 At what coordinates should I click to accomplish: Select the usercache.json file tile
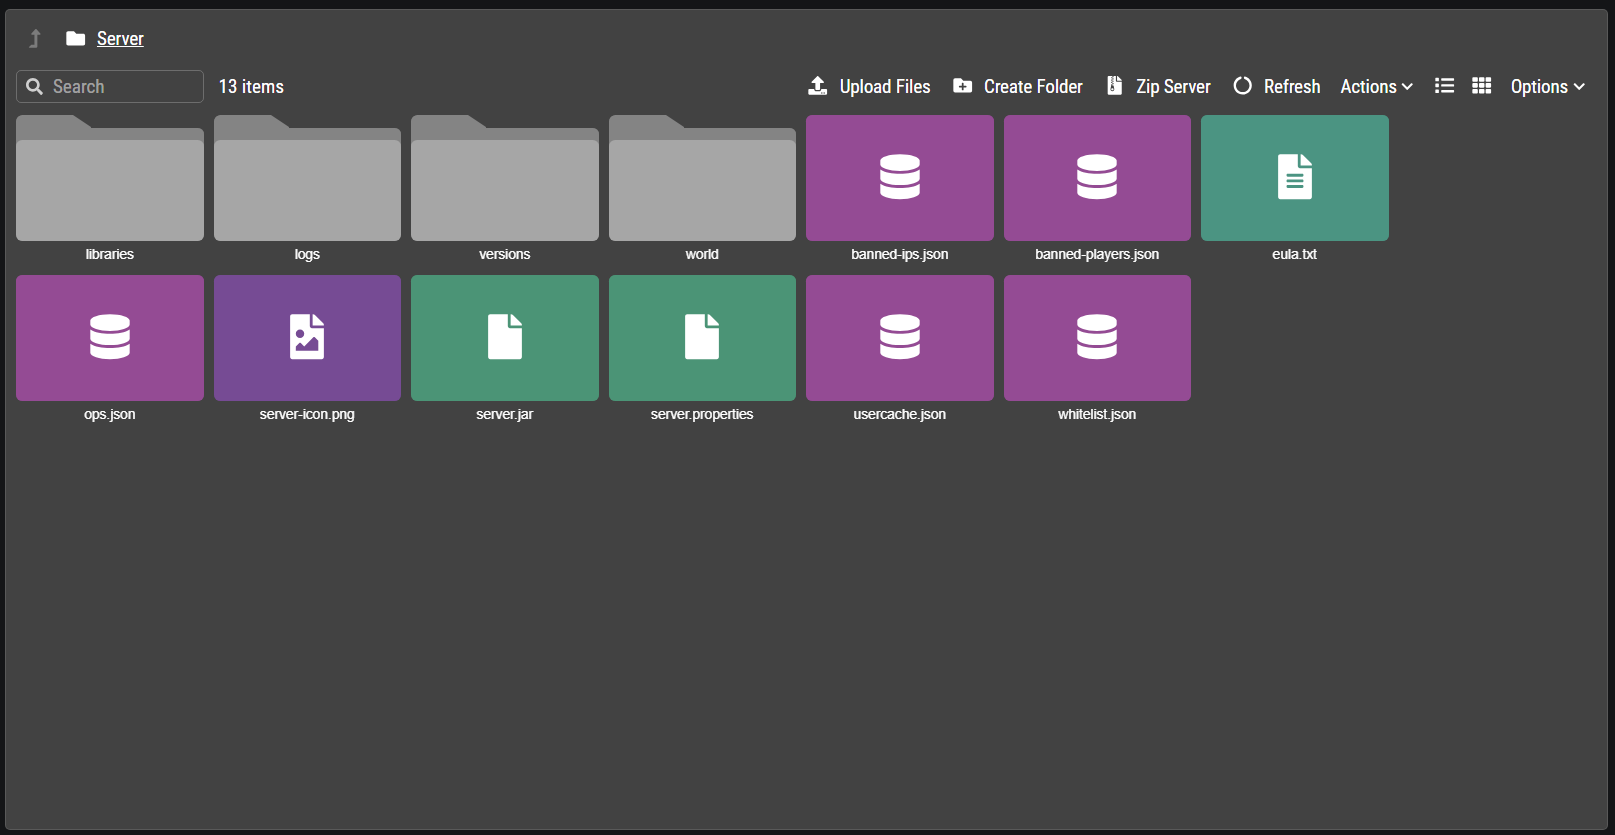tap(900, 338)
